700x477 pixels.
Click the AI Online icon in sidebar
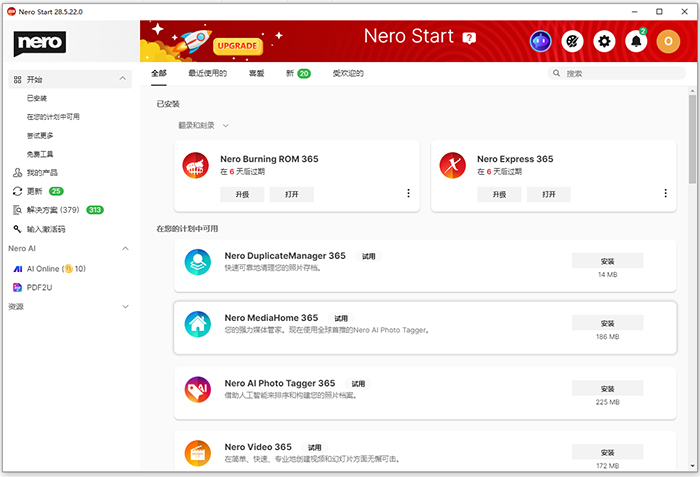coord(18,269)
